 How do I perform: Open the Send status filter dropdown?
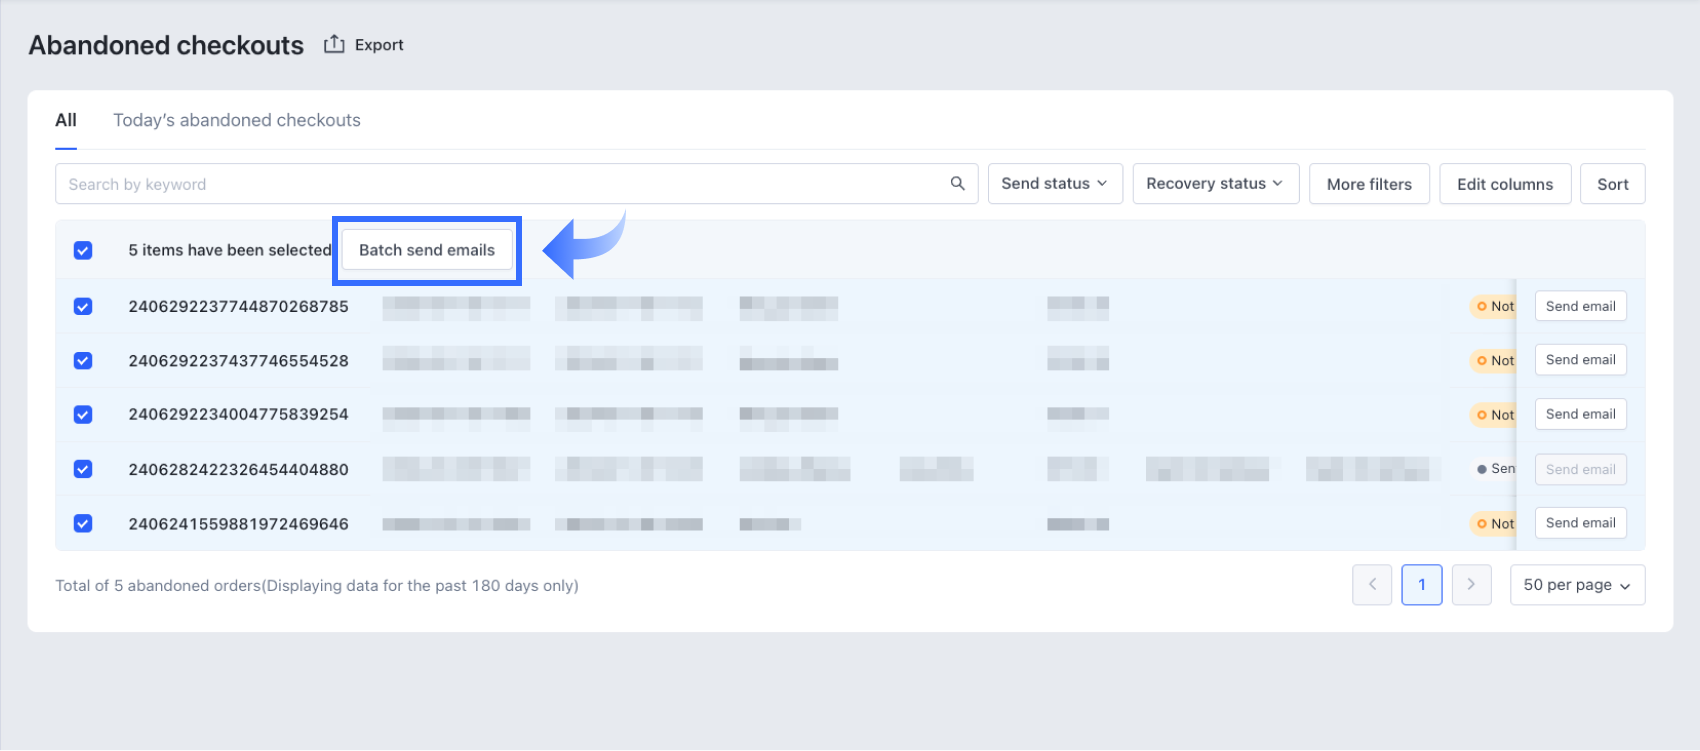pyautogui.click(x=1055, y=184)
